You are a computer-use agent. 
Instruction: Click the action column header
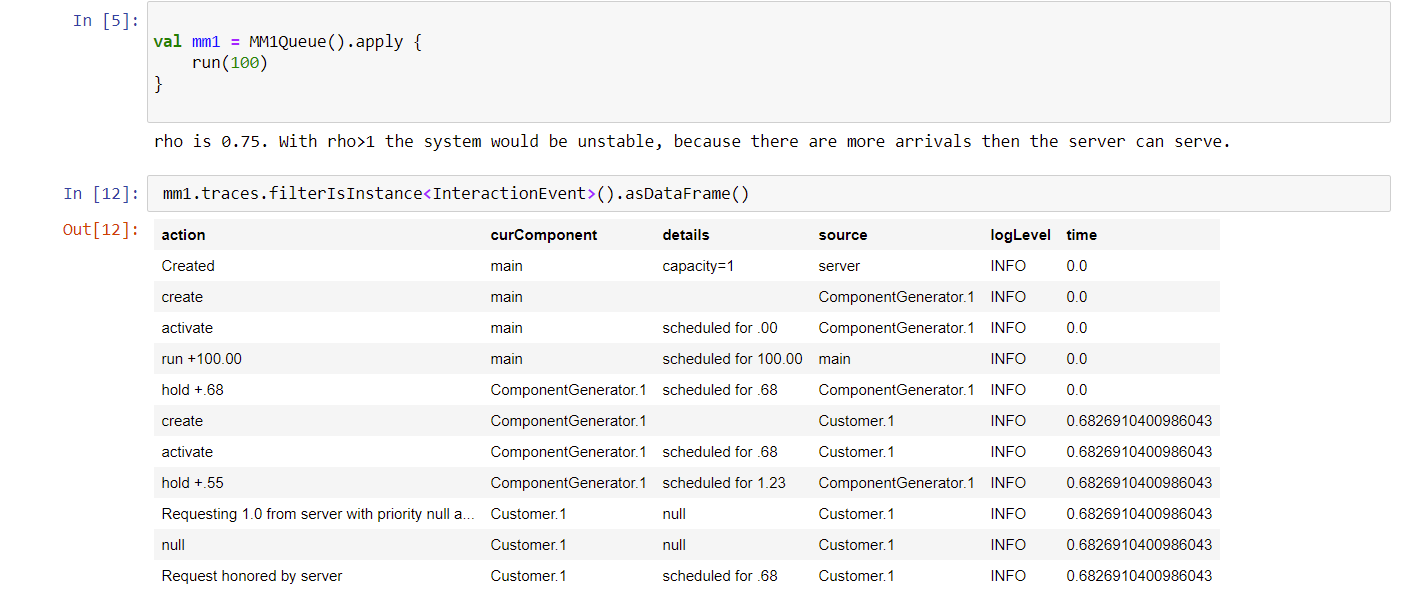(183, 235)
